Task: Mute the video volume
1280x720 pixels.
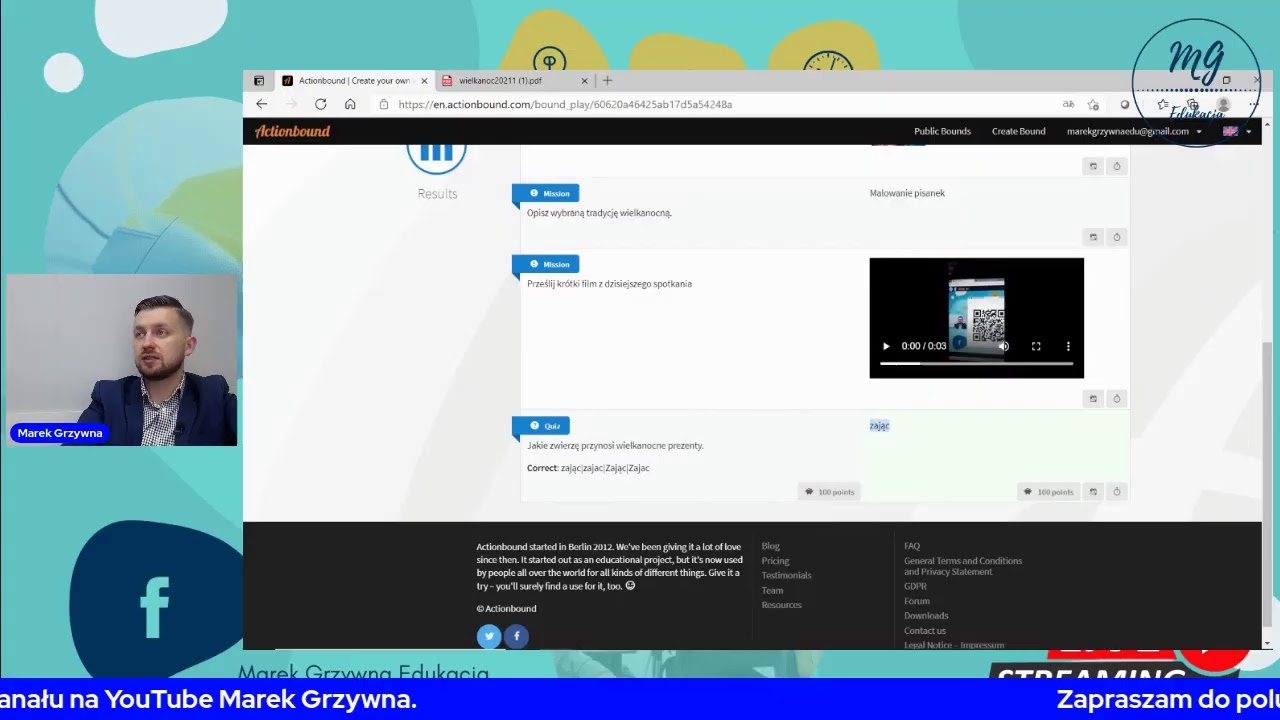Action: [1003, 346]
